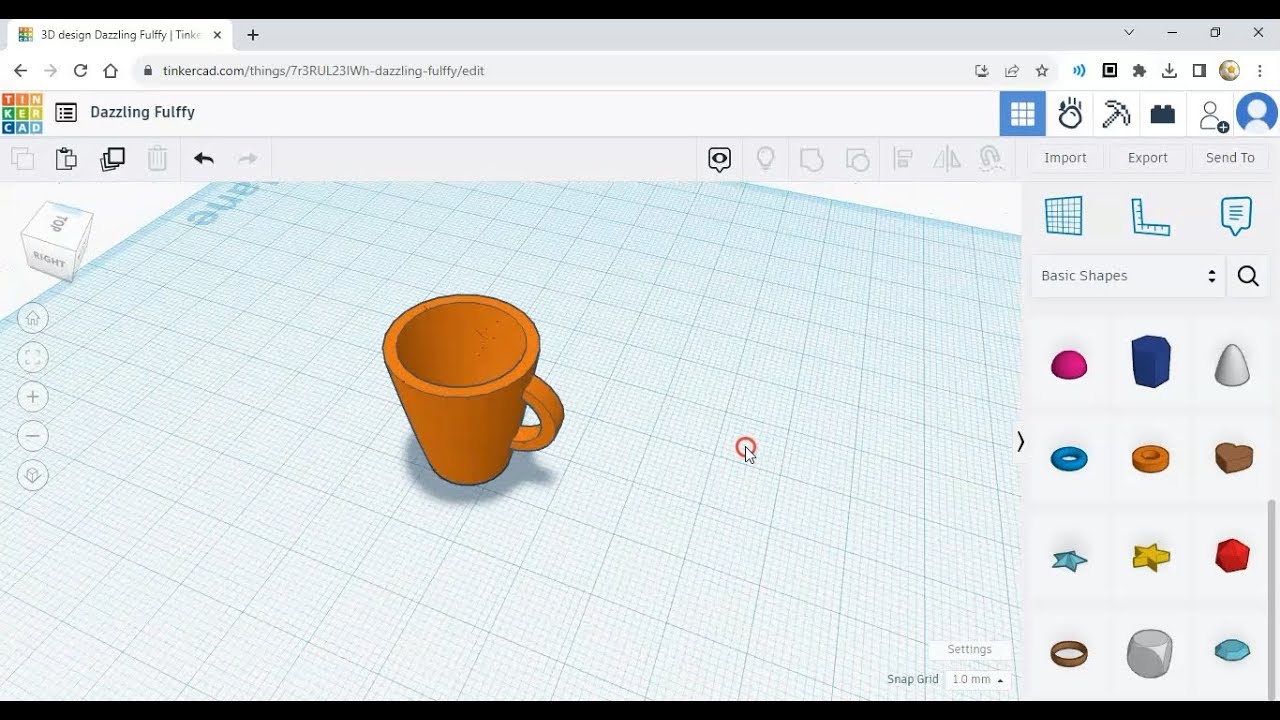Pick the pink half sphere shape
The height and width of the screenshot is (720, 1280).
(1069, 365)
